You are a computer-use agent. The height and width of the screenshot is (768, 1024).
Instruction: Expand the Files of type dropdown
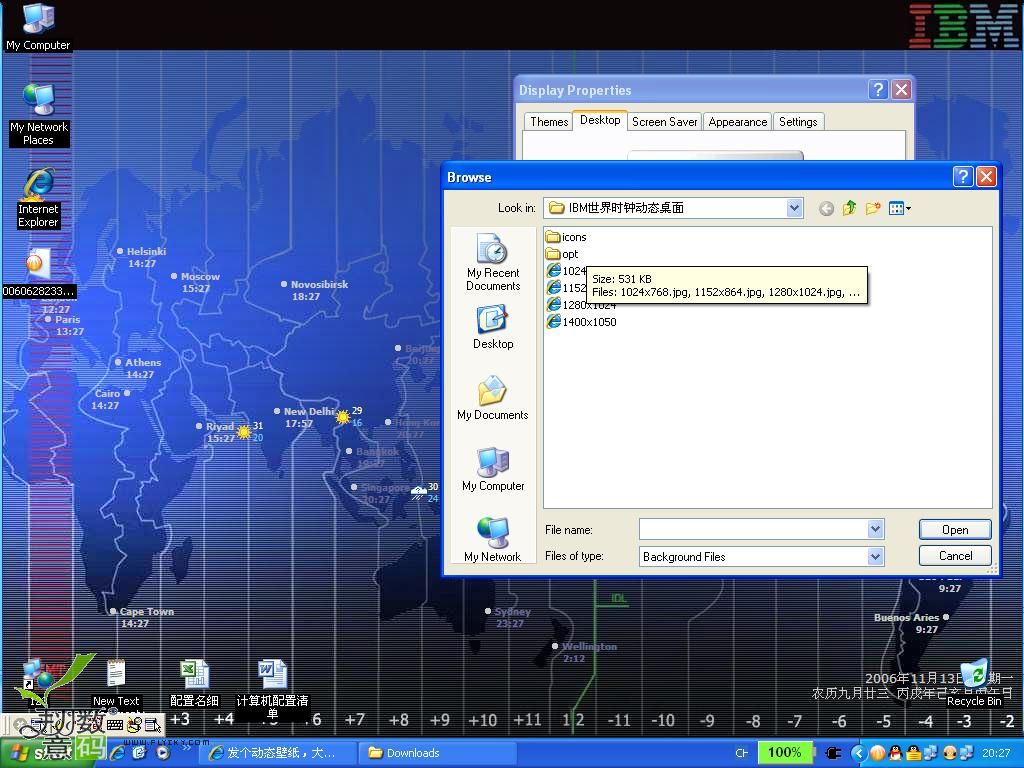(x=875, y=556)
